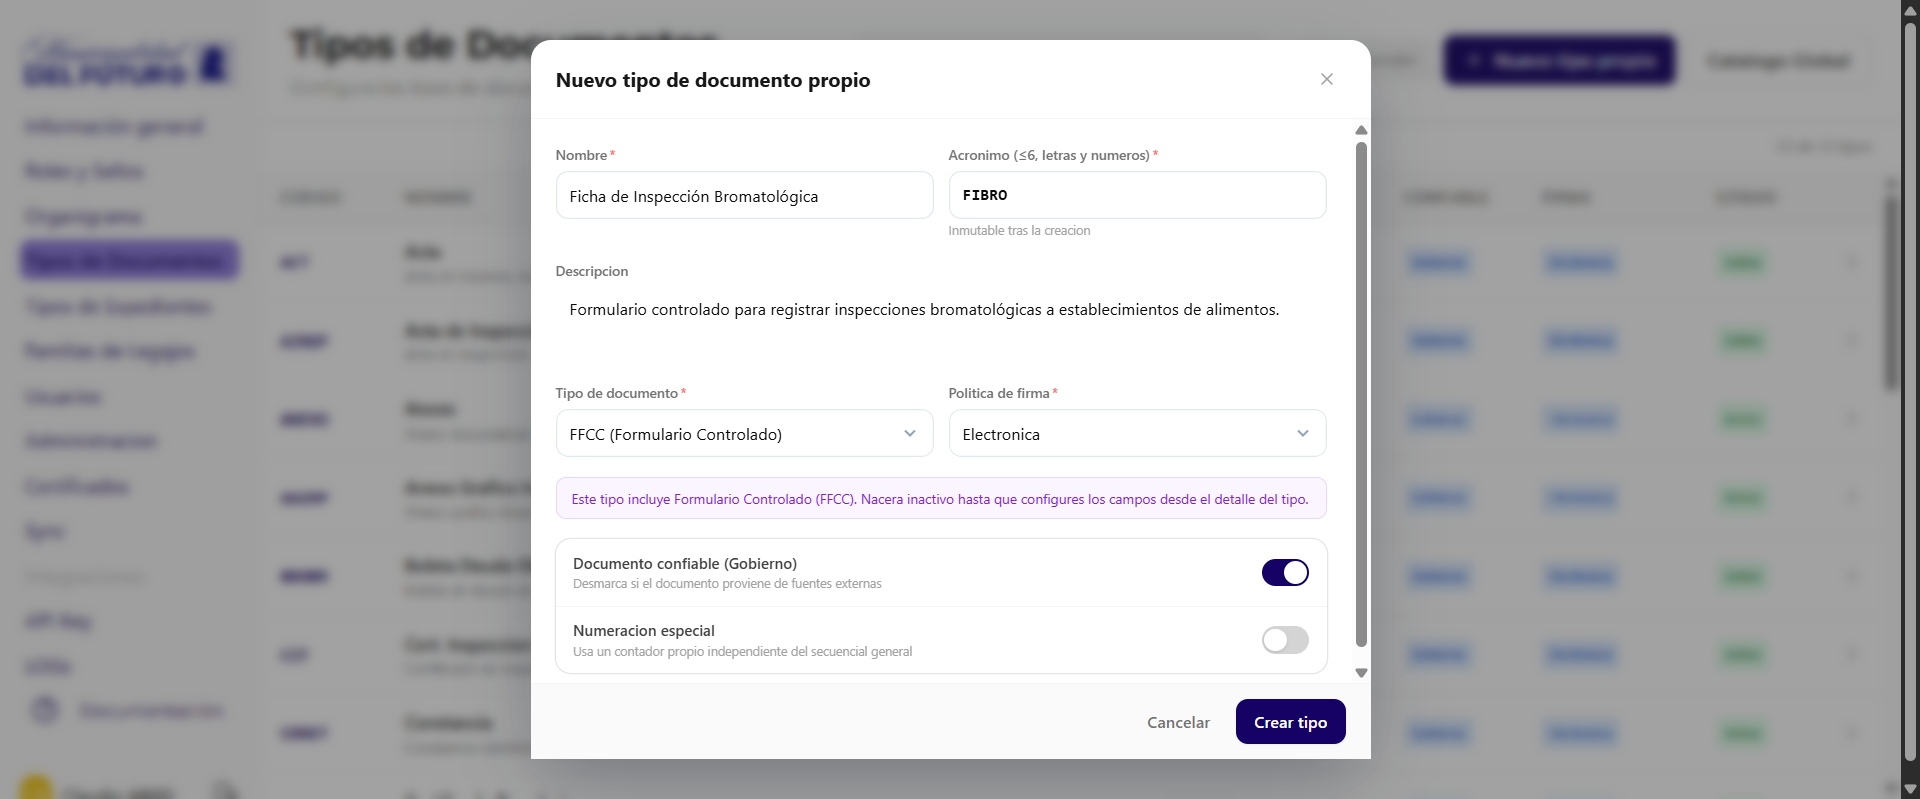The height and width of the screenshot is (799, 1920).
Task: Click the 'Inmutable tras la creacion' hint
Action: point(1019,231)
